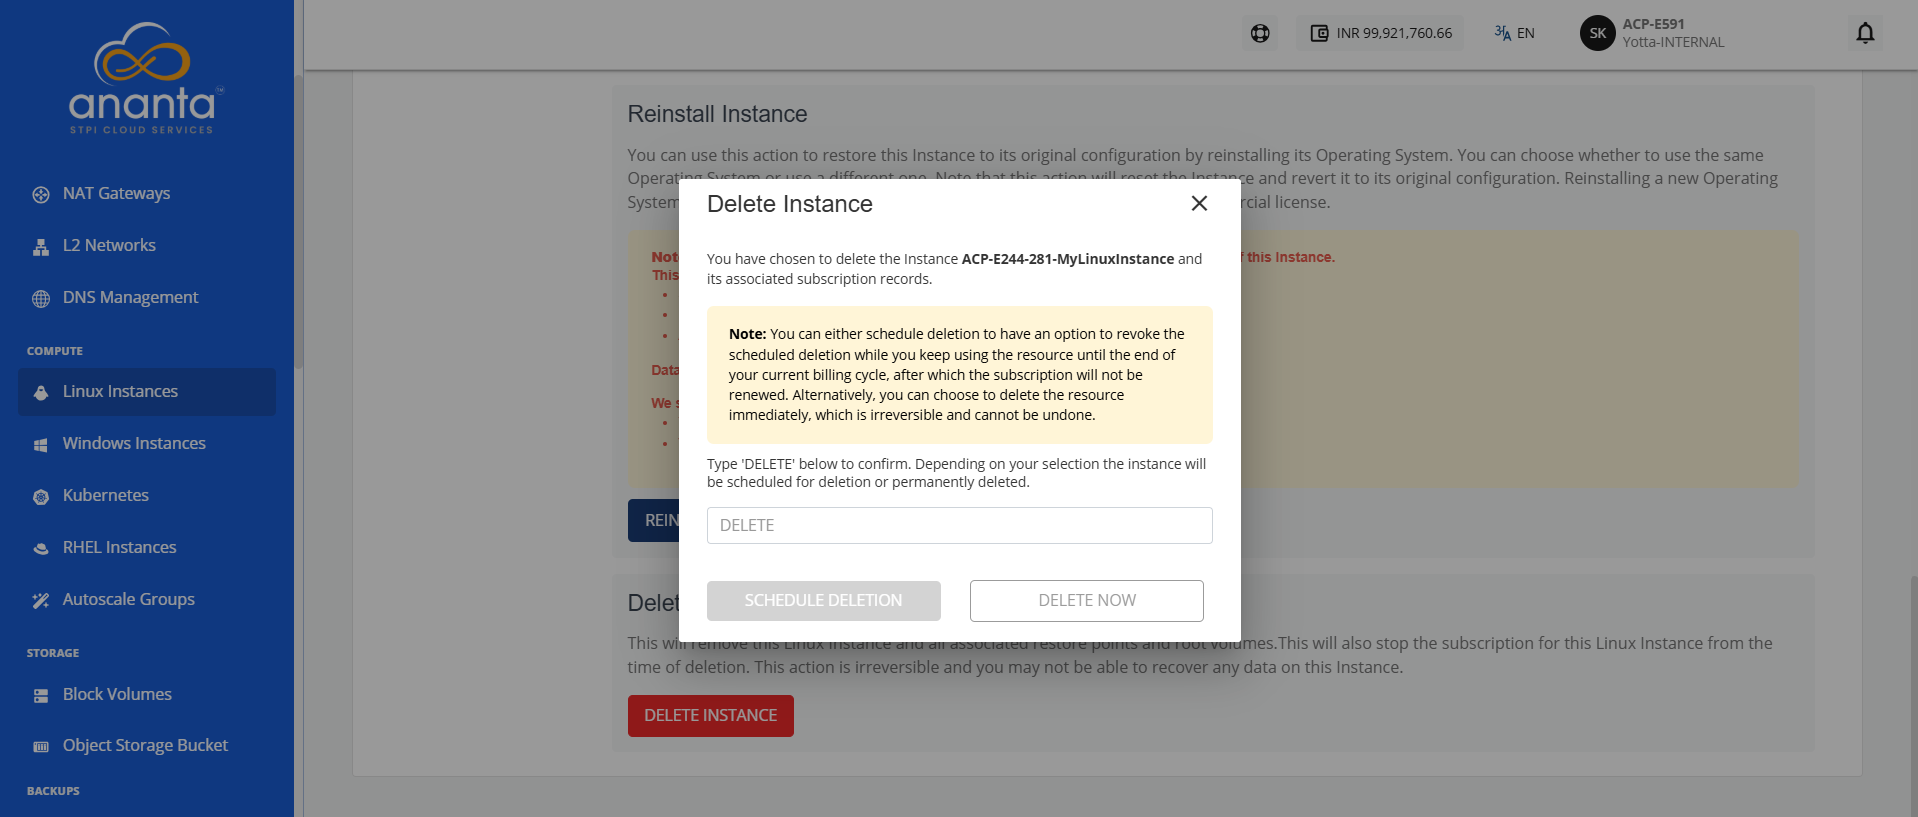Go to Autoscale Groups

coord(128,599)
